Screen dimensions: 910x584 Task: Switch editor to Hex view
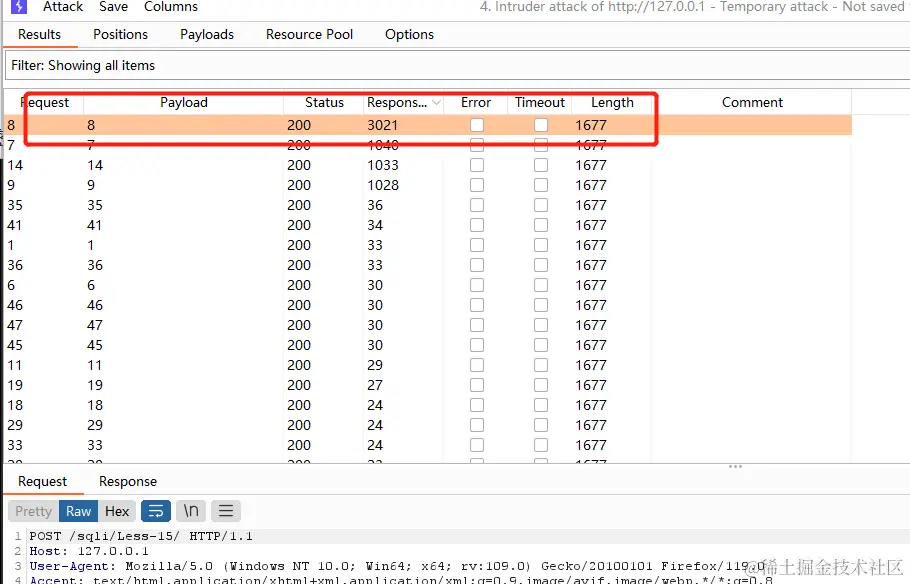coord(117,511)
